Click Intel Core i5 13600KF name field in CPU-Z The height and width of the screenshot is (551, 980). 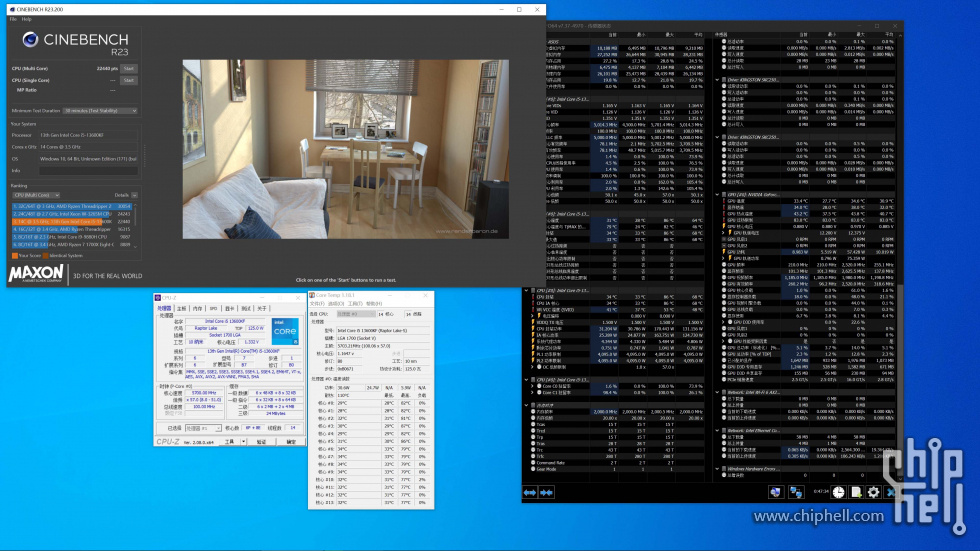pyautogui.click(x=225, y=321)
